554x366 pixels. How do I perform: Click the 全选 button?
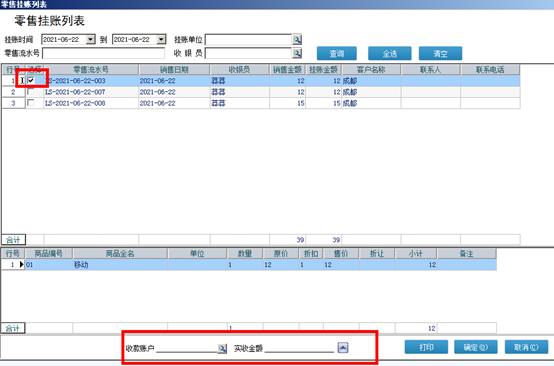click(x=390, y=54)
